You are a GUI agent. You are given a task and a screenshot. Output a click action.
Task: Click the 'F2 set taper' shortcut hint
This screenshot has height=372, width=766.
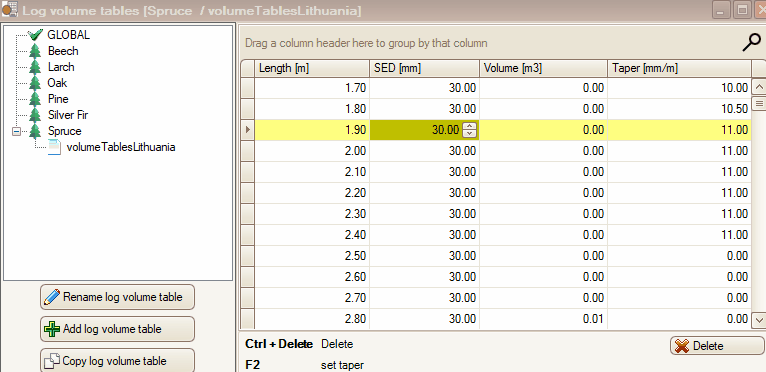click(x=304, y=365)
